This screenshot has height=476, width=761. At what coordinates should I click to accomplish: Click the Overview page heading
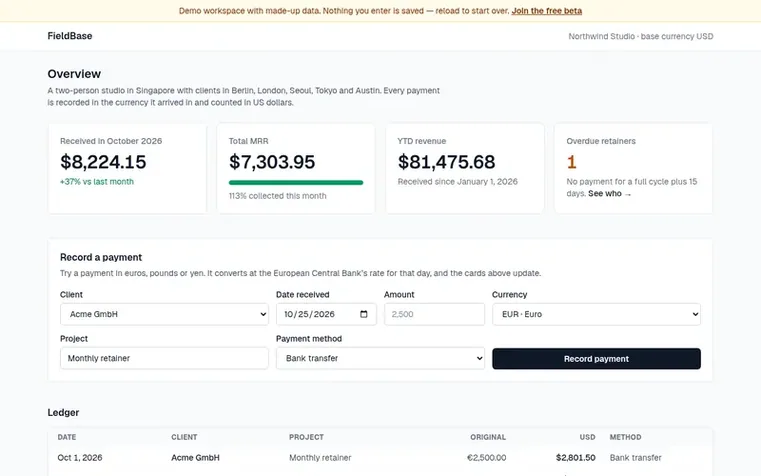pyautogui.click(x=74, y=74)
